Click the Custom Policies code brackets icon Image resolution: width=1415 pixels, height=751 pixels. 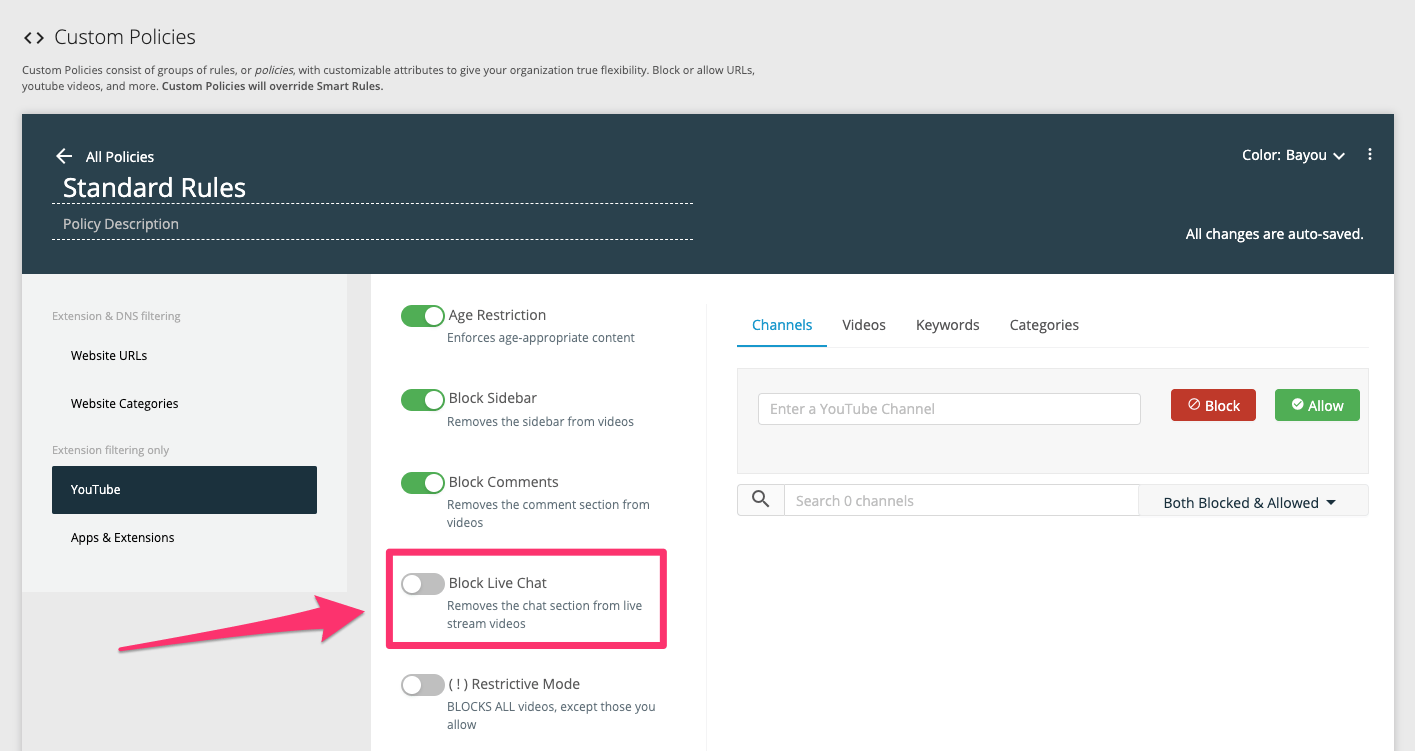[33, 38]
